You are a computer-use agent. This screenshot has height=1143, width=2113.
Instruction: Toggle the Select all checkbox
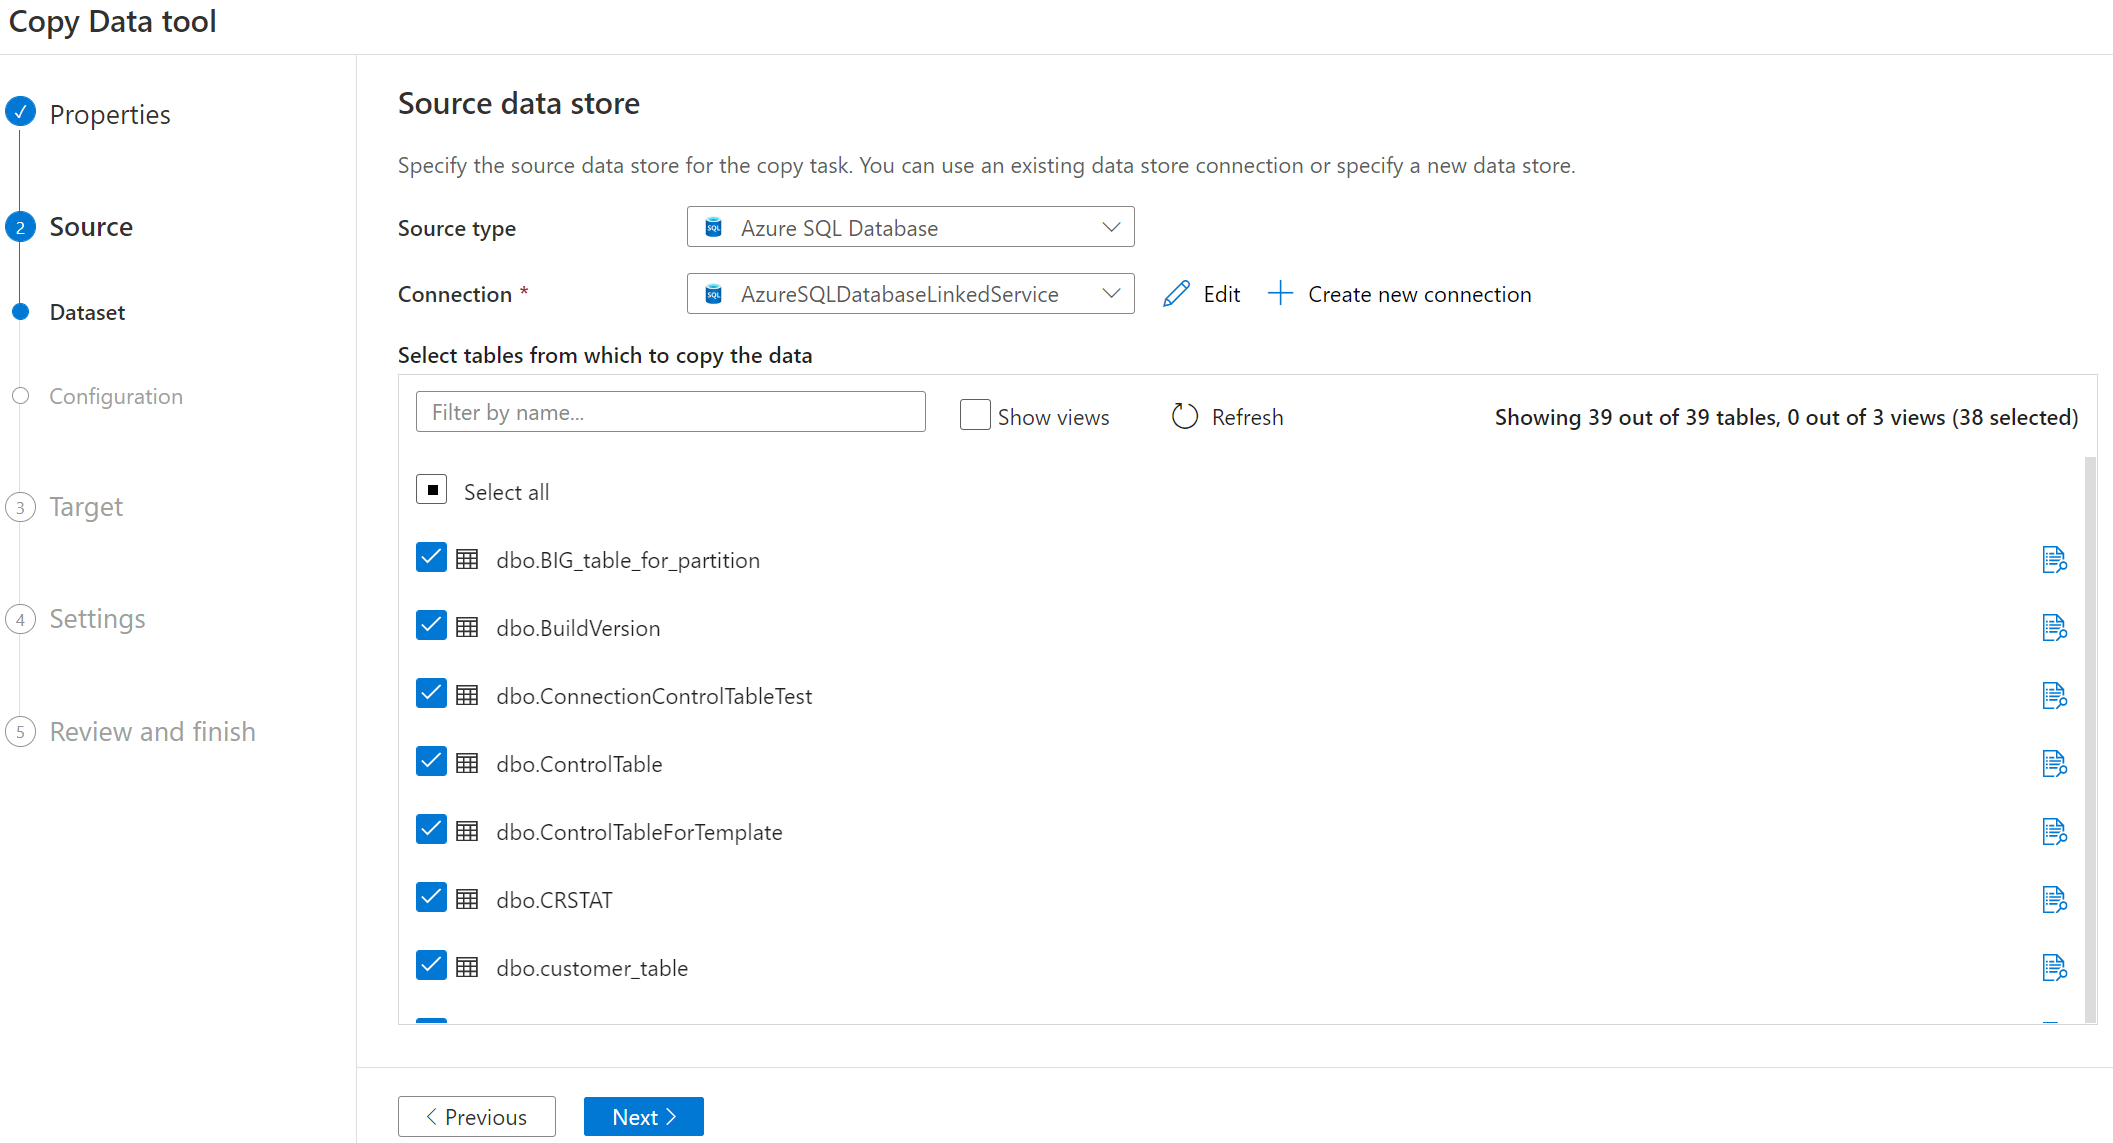tap(432, 490)
